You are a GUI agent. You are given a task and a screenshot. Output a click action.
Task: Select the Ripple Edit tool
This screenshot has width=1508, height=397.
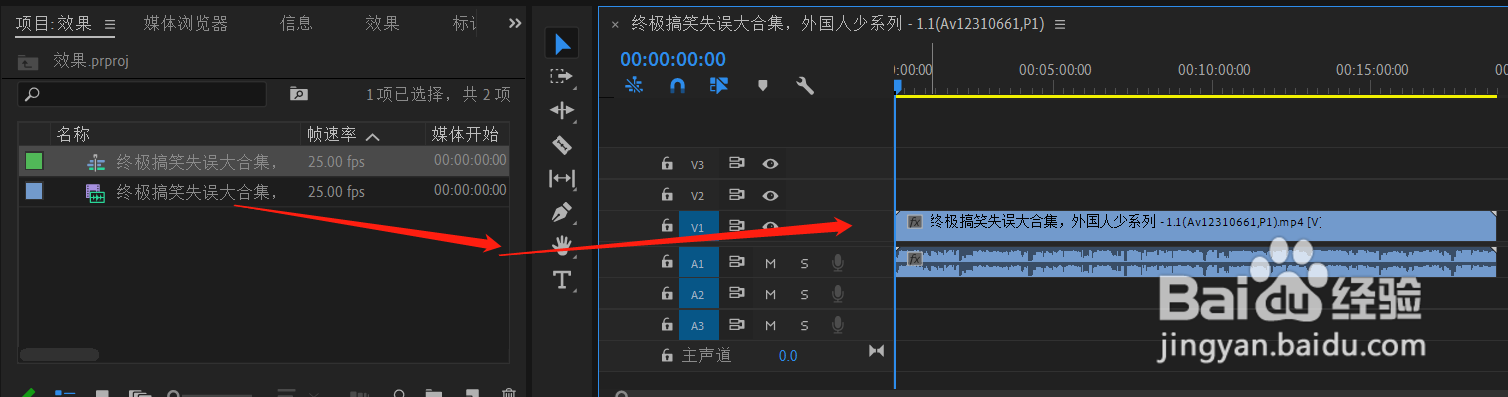click(x=562, y=110)
